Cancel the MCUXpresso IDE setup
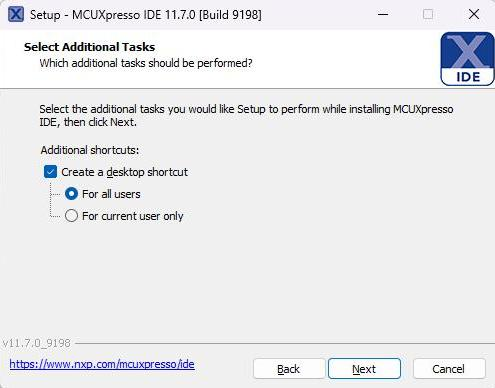Screen dimensions: 495x388 pos(449,369)
